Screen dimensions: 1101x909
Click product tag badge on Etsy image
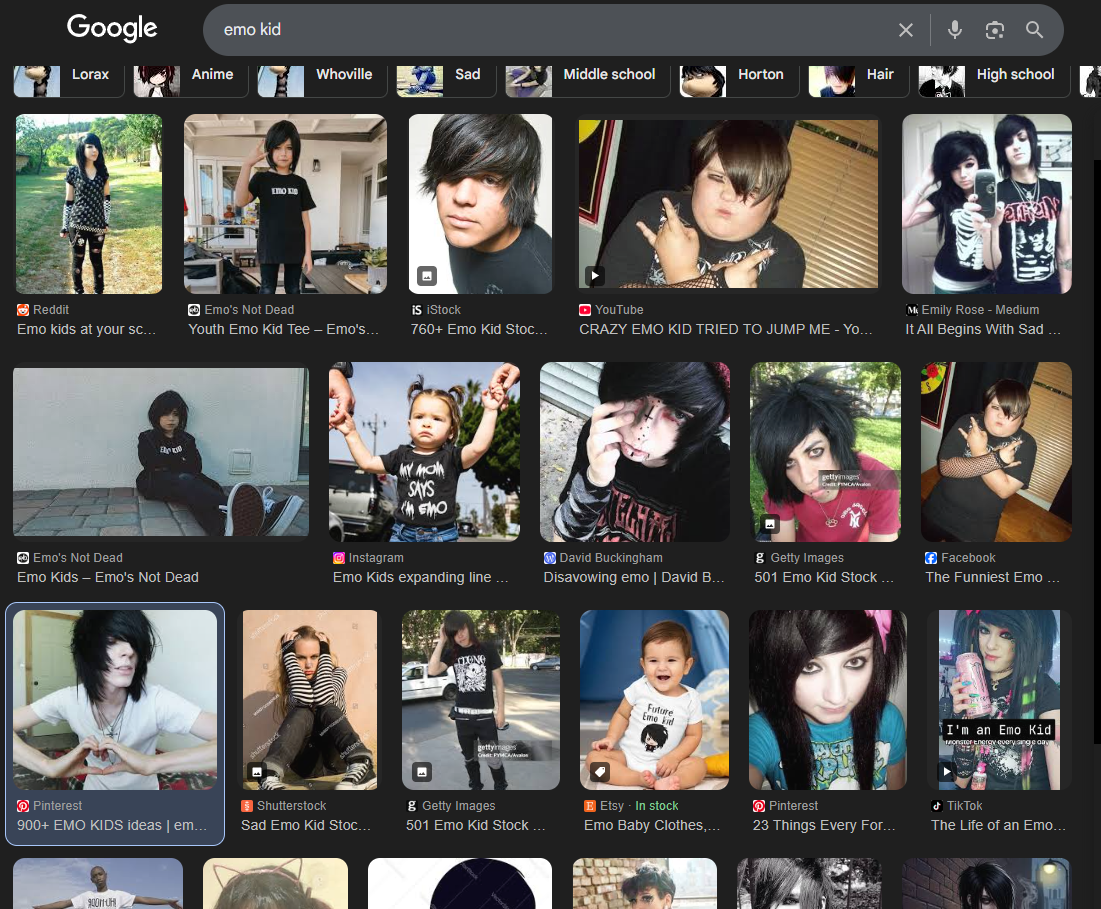pos(600,772)
